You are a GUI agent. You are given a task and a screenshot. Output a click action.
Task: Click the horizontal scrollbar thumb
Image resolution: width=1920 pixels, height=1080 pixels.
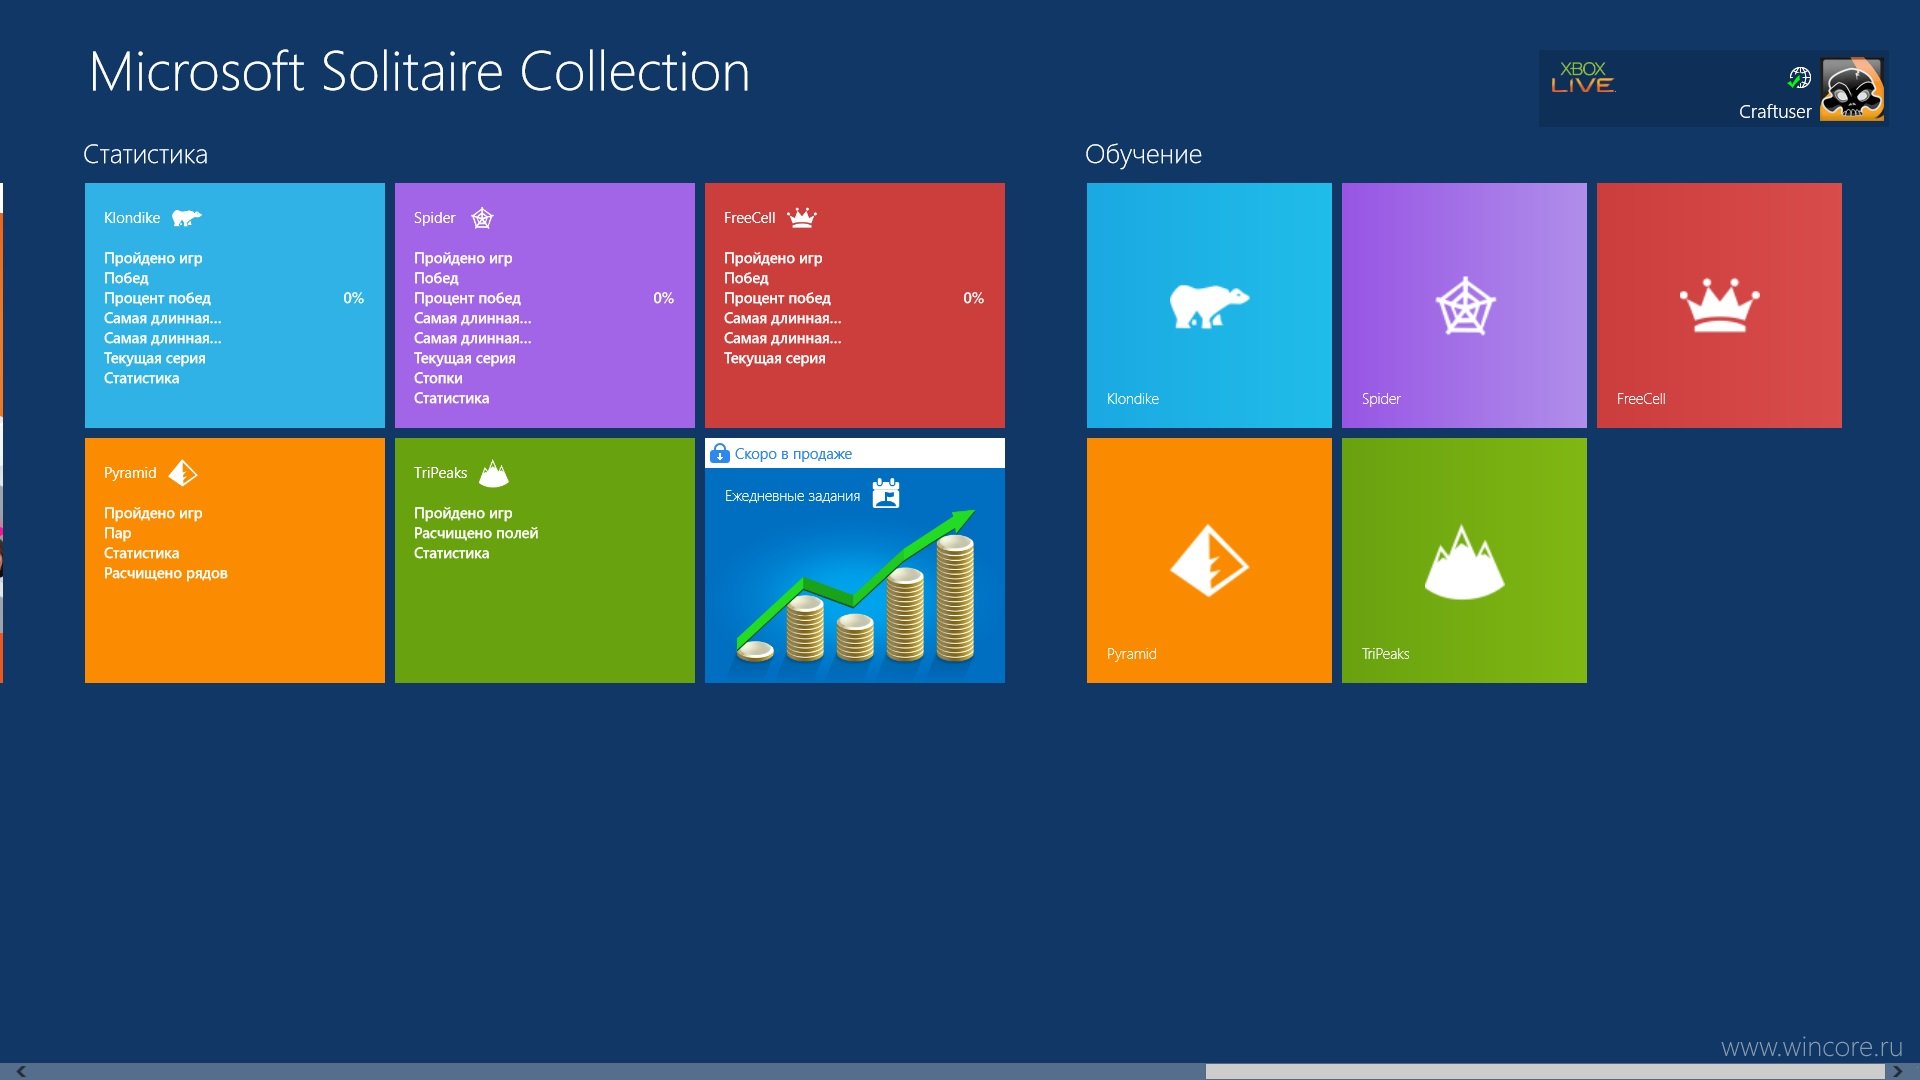(1545, 1071)
